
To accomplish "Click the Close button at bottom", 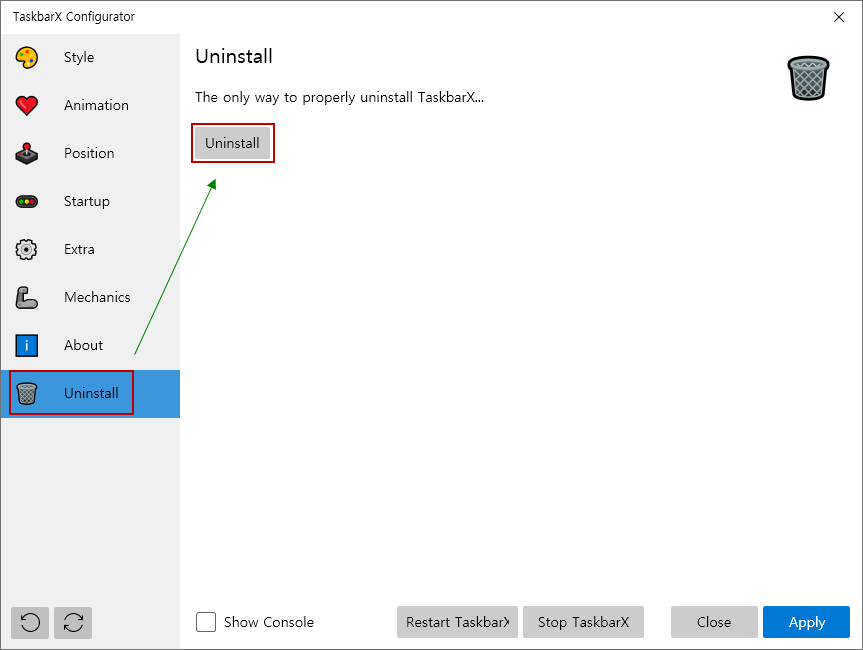I will coord(714,622).
